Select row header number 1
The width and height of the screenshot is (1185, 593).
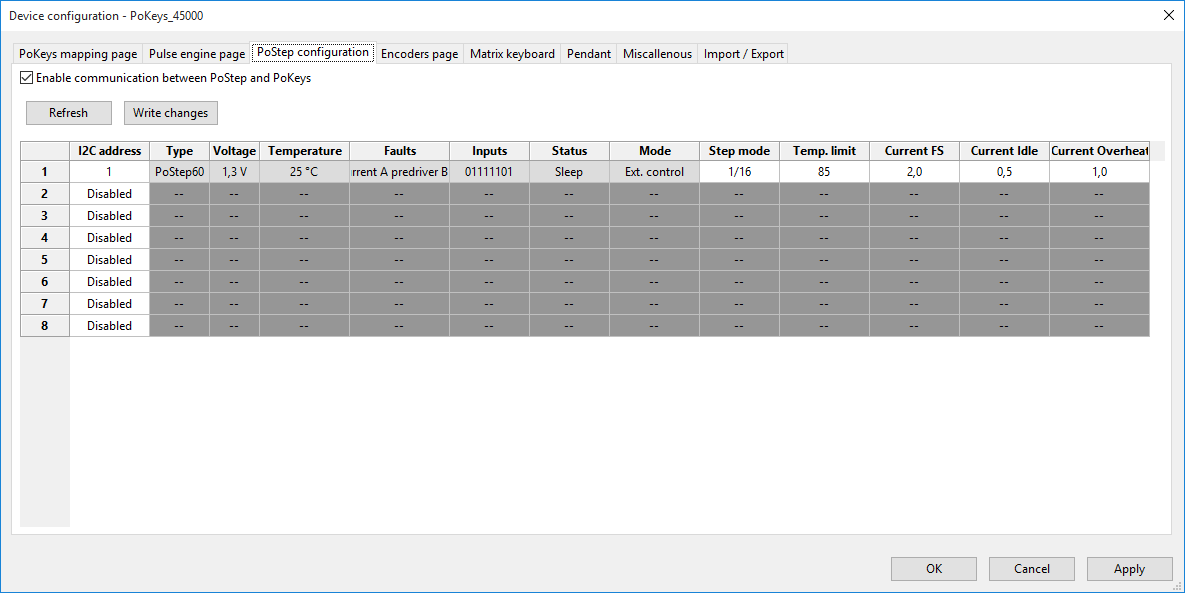[45, 172]
